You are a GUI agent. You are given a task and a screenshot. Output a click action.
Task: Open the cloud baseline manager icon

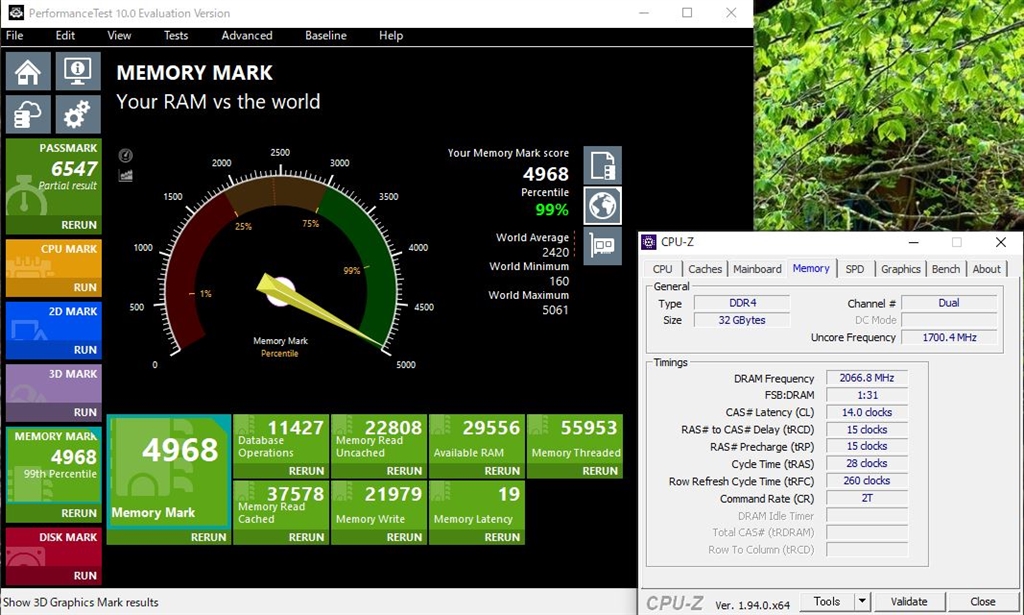click(x=27, y=115)
